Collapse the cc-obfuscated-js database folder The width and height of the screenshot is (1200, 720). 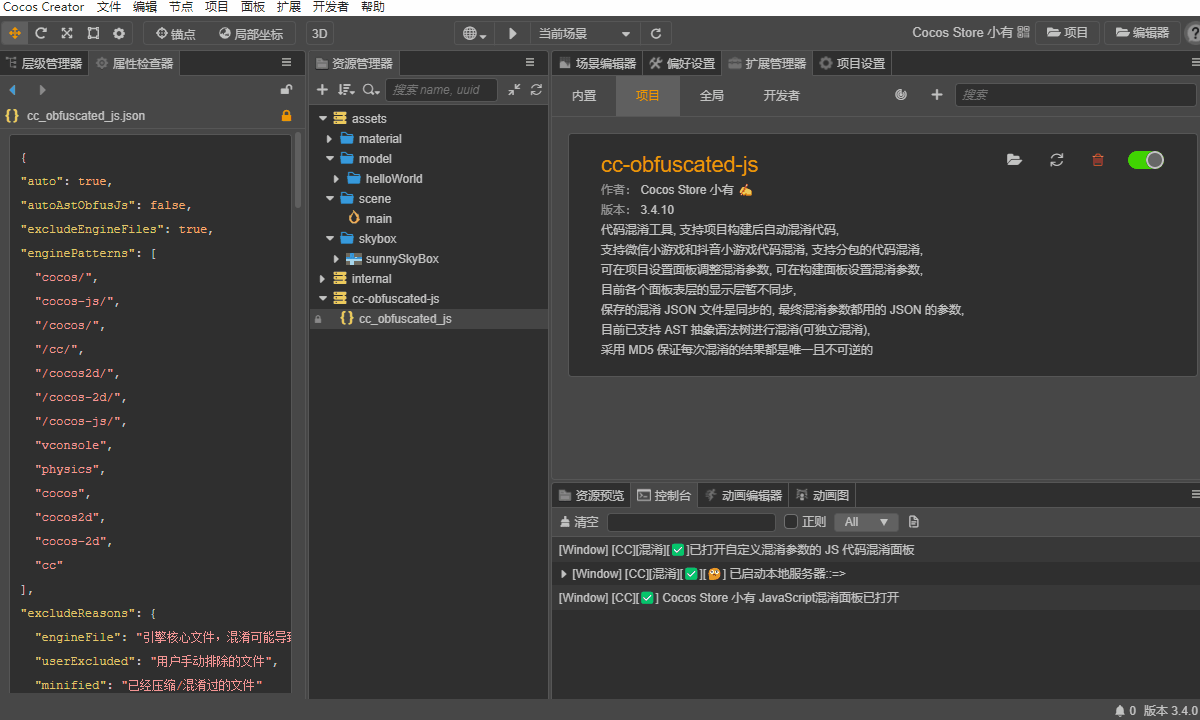coord(323,299)
